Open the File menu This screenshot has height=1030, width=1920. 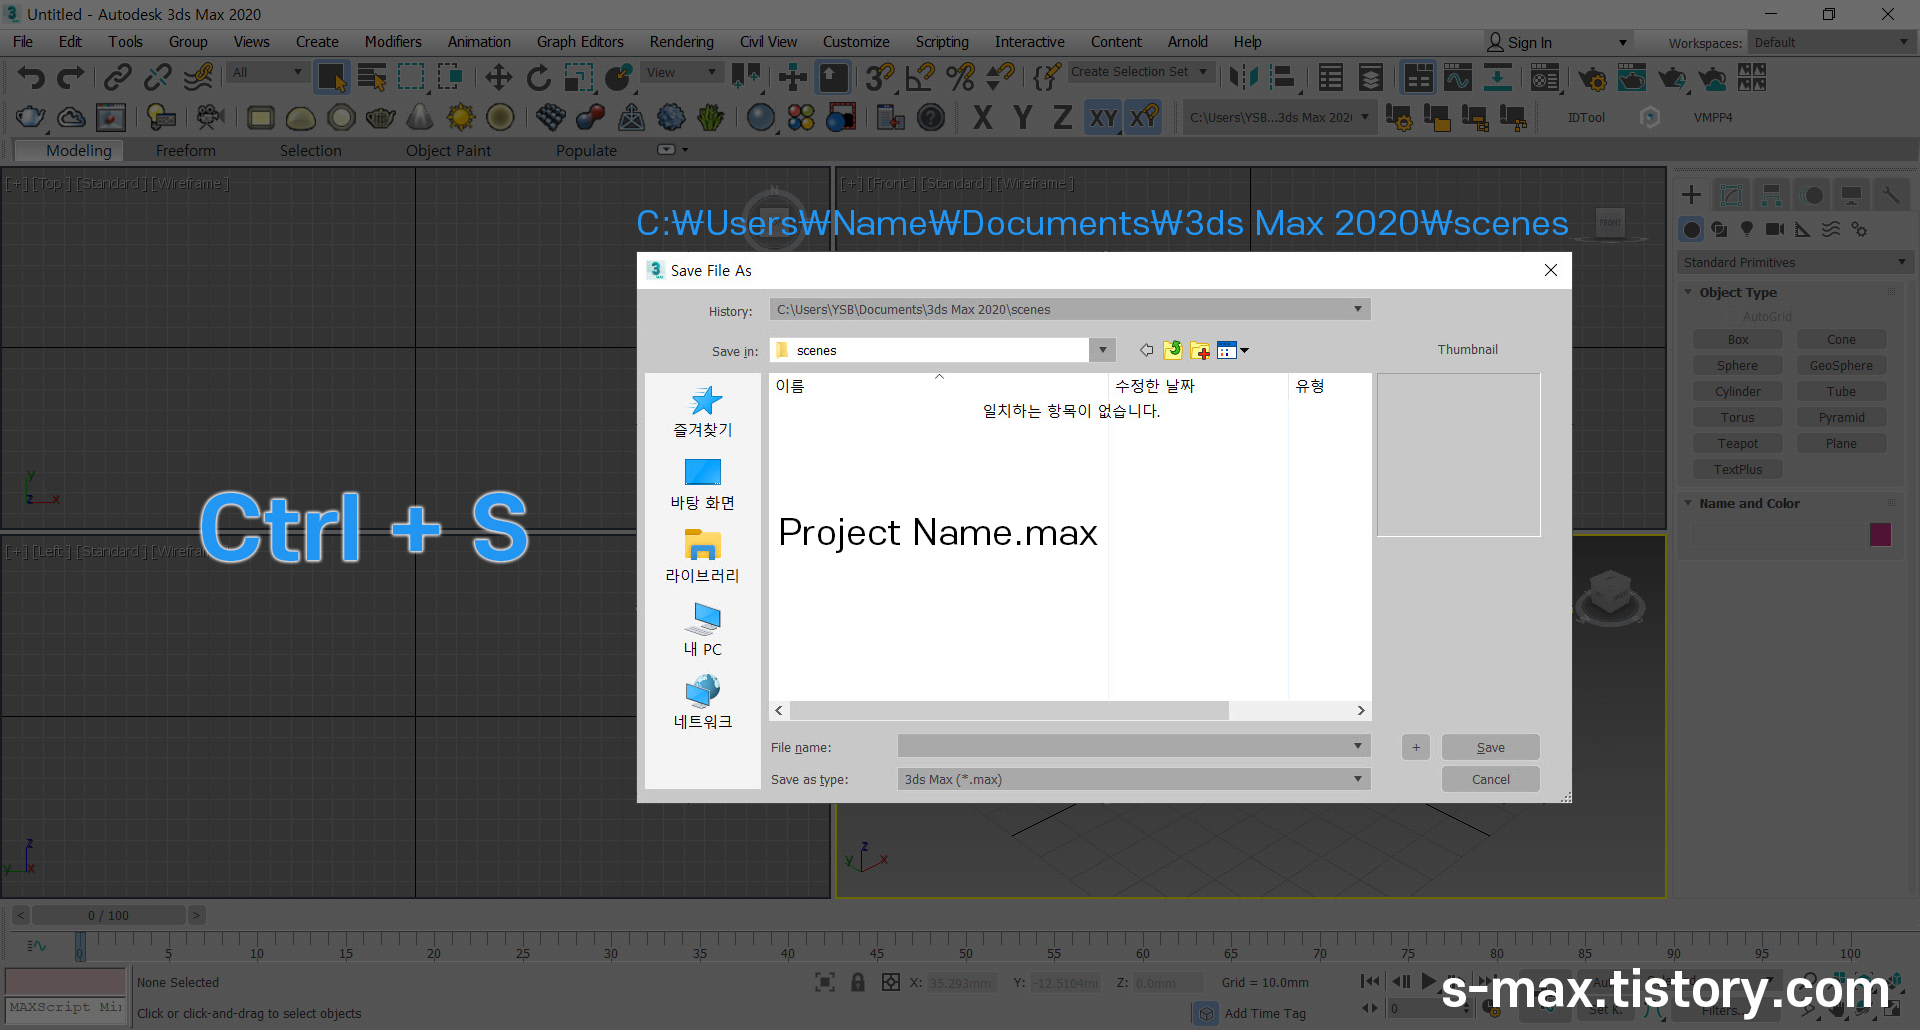click(23, 42)
